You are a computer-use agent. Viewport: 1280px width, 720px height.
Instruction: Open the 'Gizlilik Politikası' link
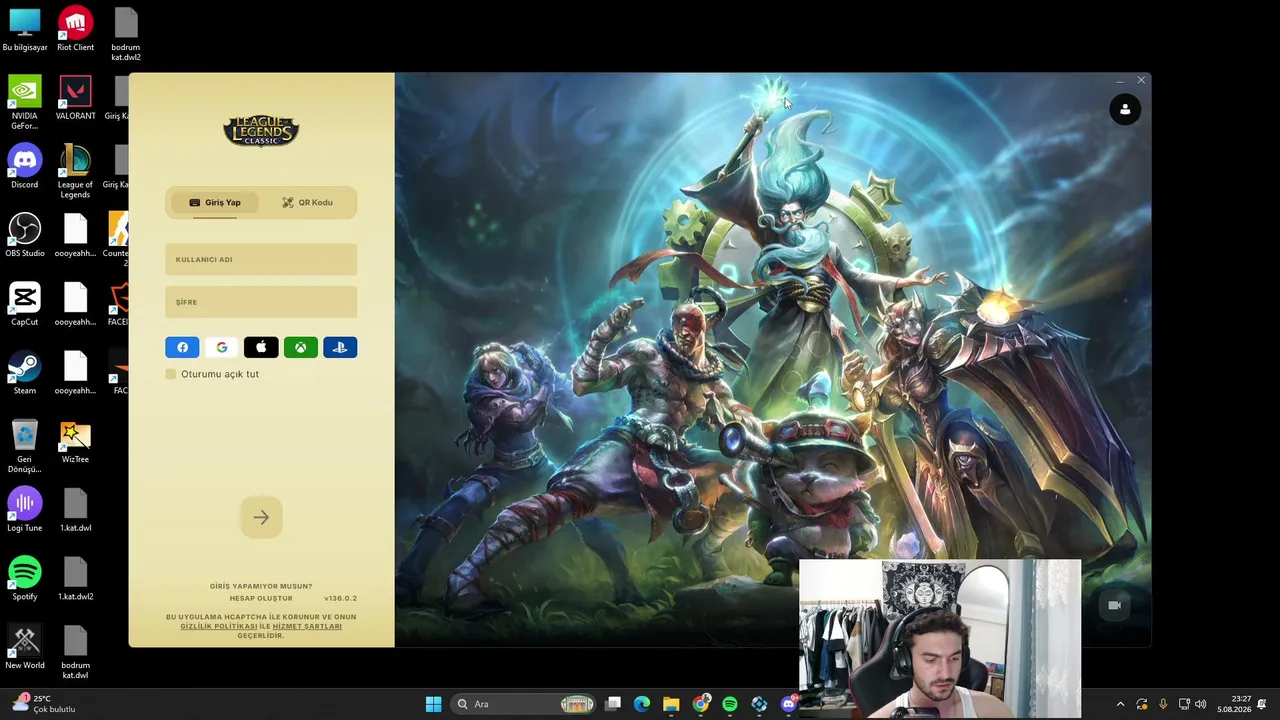(219, 626)
